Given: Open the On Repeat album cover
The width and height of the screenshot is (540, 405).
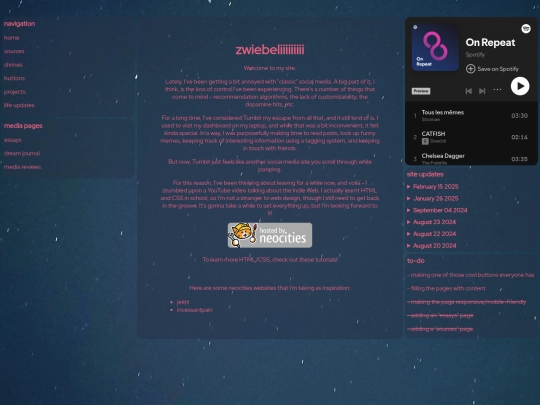Looking at the screenshot, I should coord(435,48).
